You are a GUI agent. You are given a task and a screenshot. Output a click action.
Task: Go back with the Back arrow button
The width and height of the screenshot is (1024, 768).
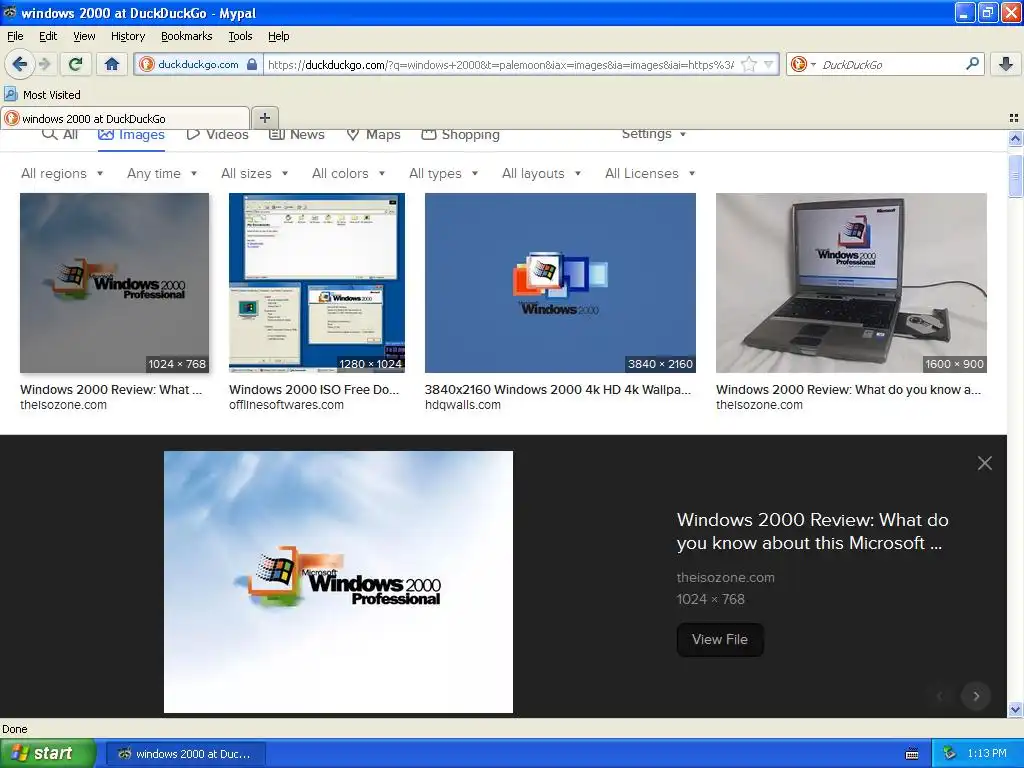[x=19, y=64]
